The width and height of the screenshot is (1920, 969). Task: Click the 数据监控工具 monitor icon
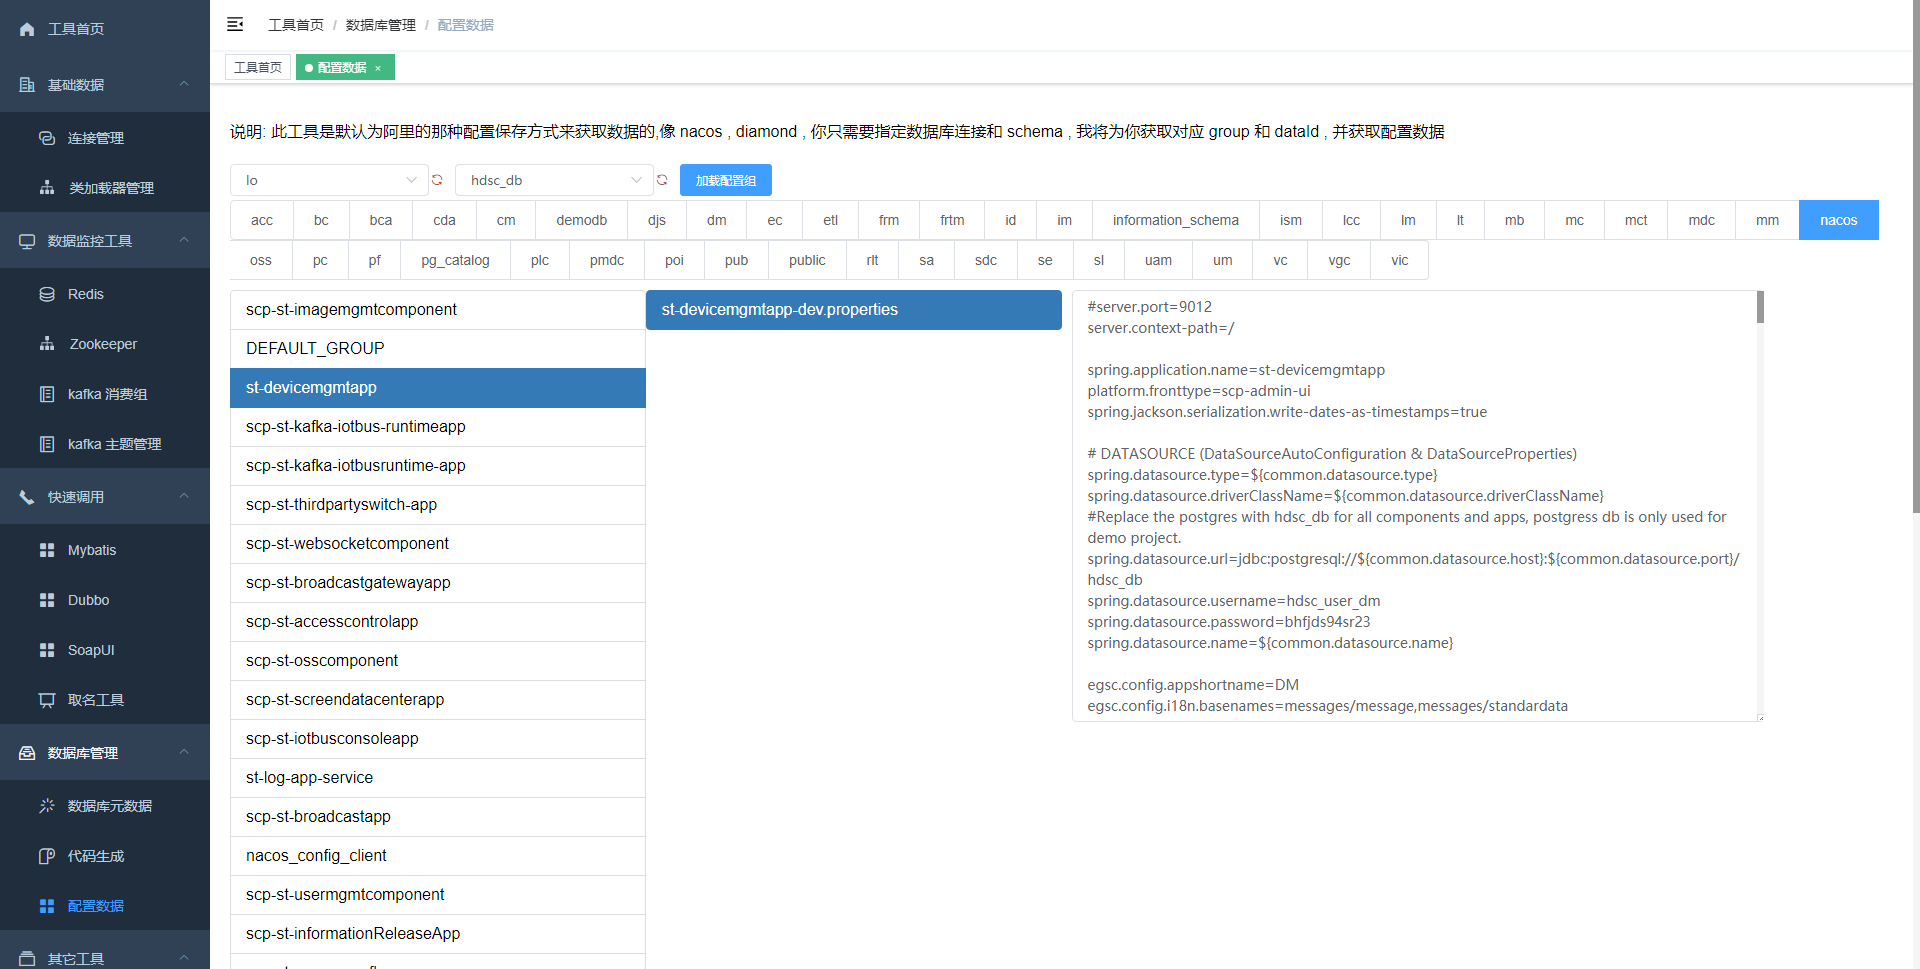pos(27,241)
